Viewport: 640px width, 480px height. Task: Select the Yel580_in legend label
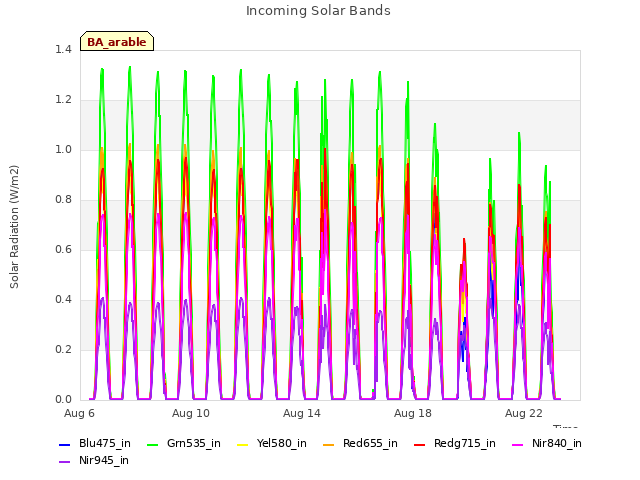click(x=282, y=444)
